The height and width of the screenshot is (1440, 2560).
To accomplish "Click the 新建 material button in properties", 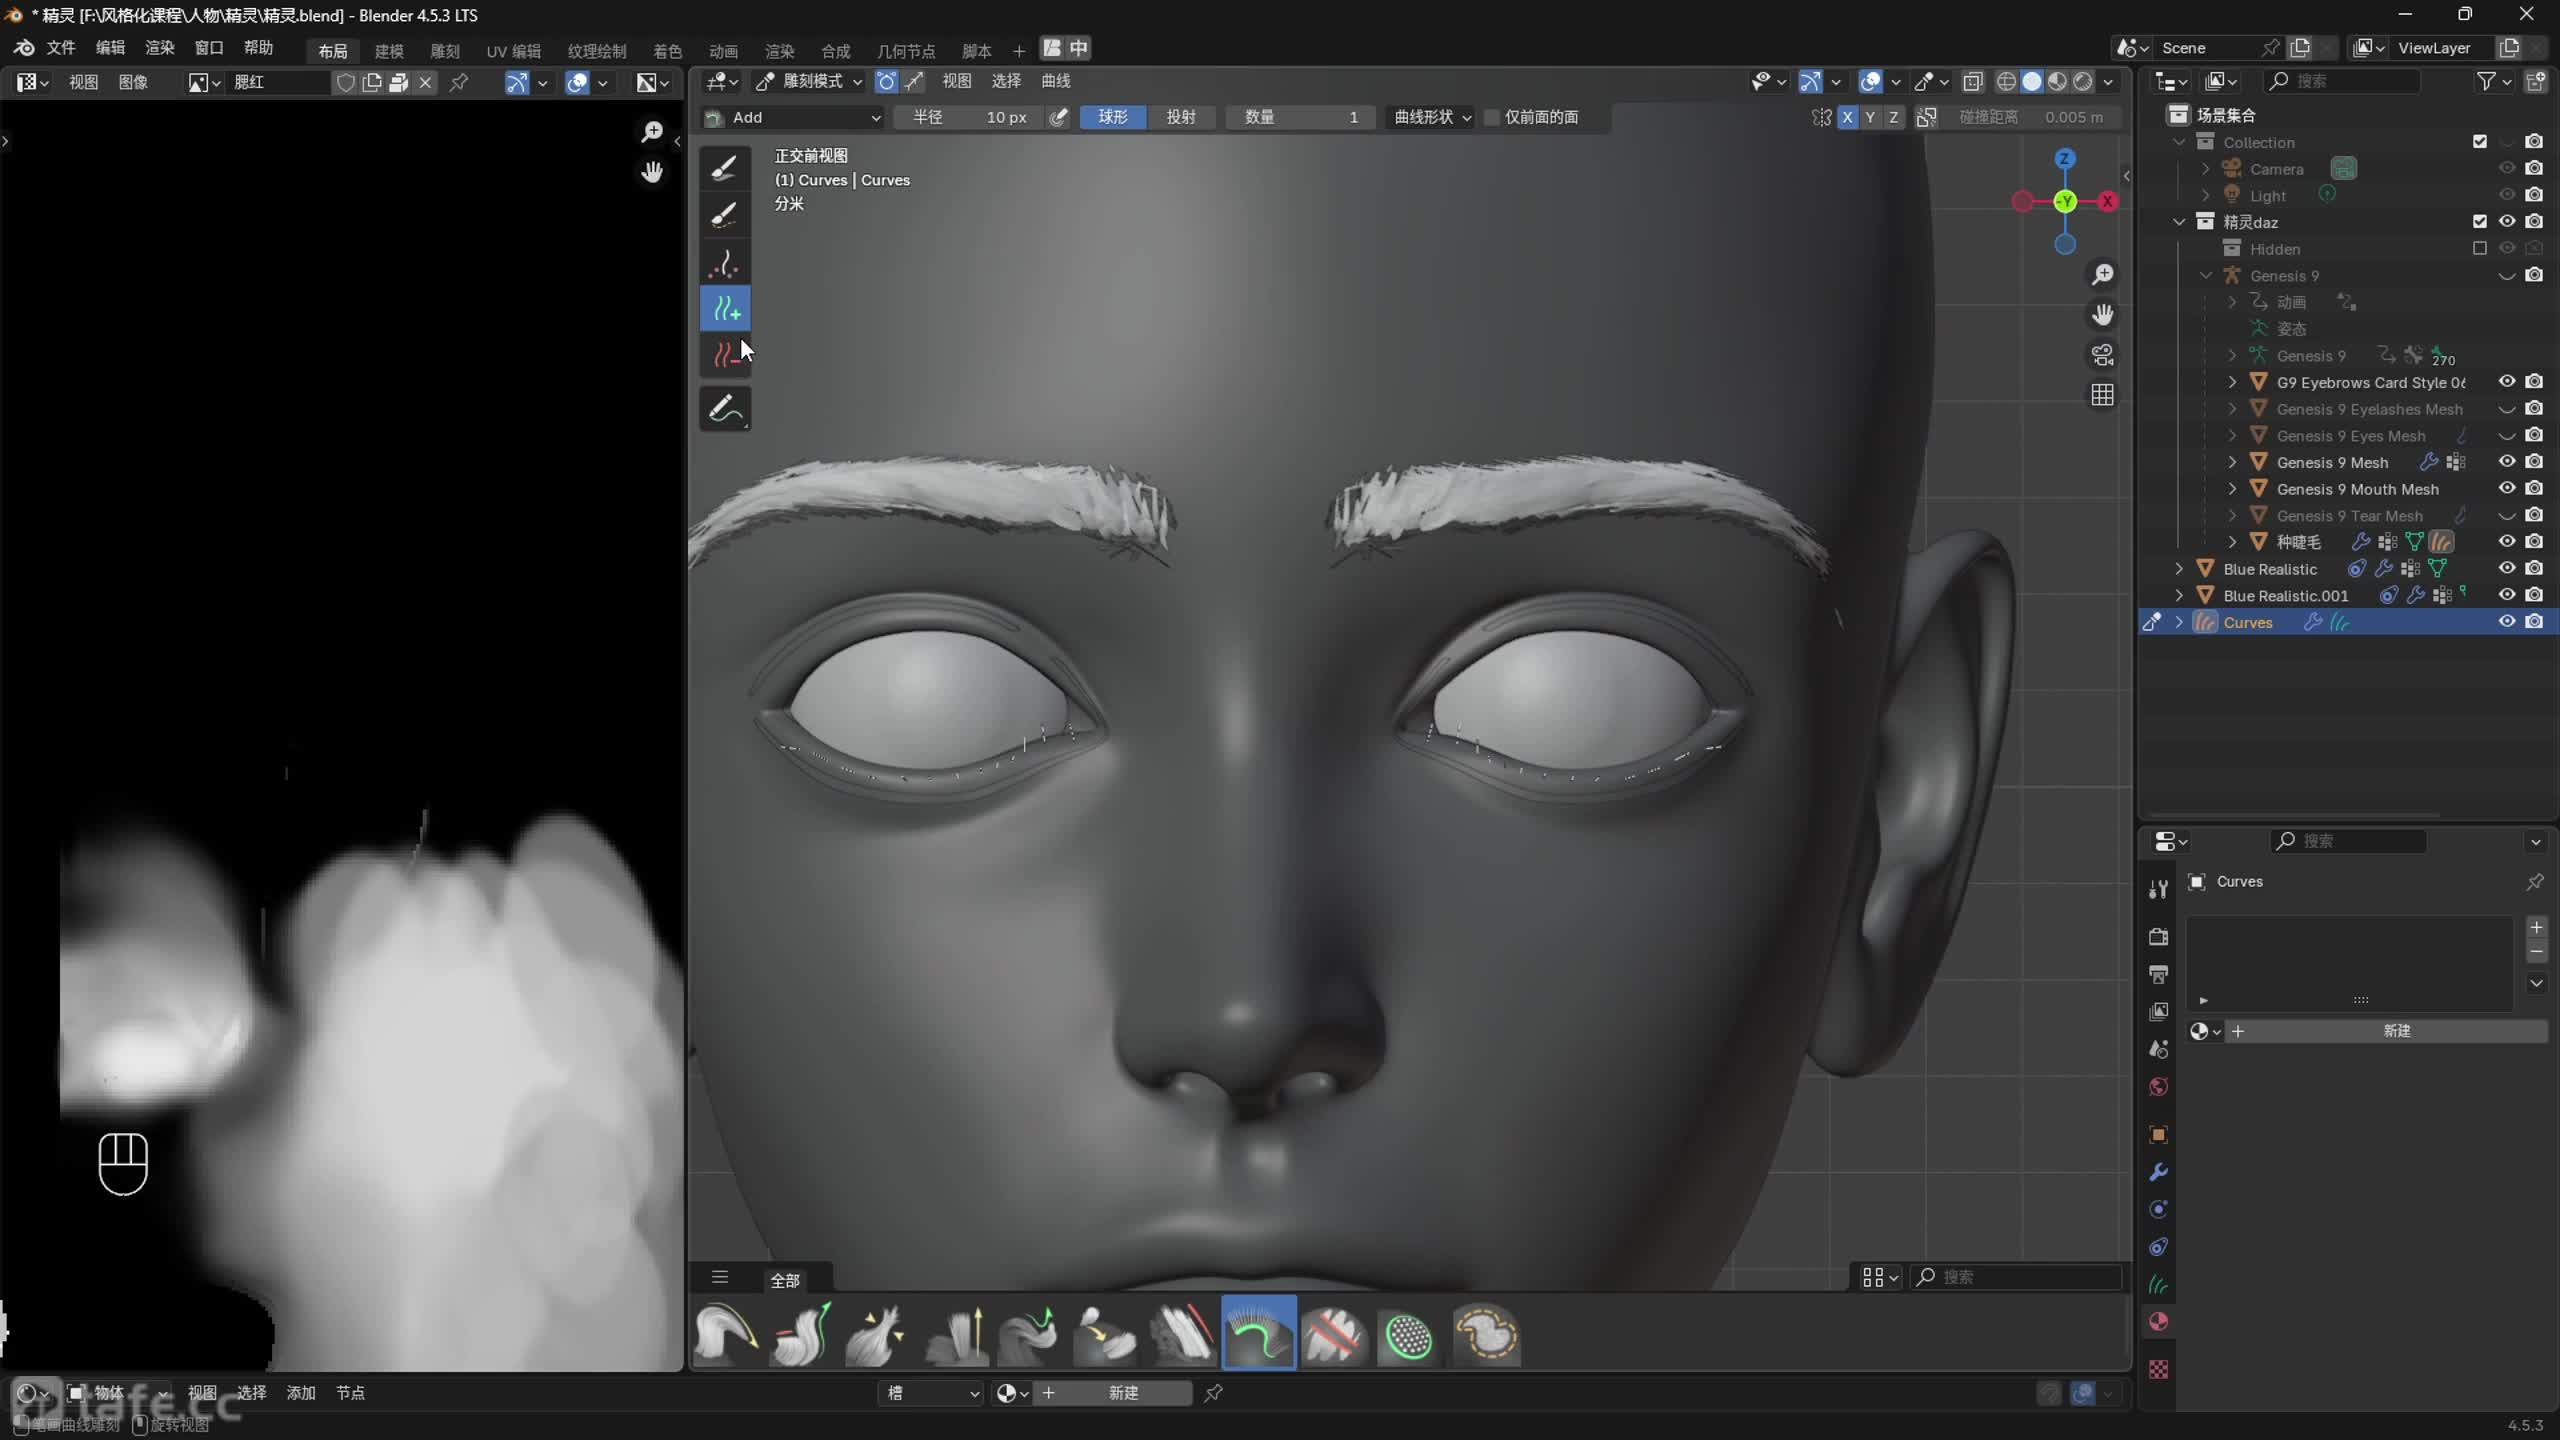I will pos(2395,1031).
